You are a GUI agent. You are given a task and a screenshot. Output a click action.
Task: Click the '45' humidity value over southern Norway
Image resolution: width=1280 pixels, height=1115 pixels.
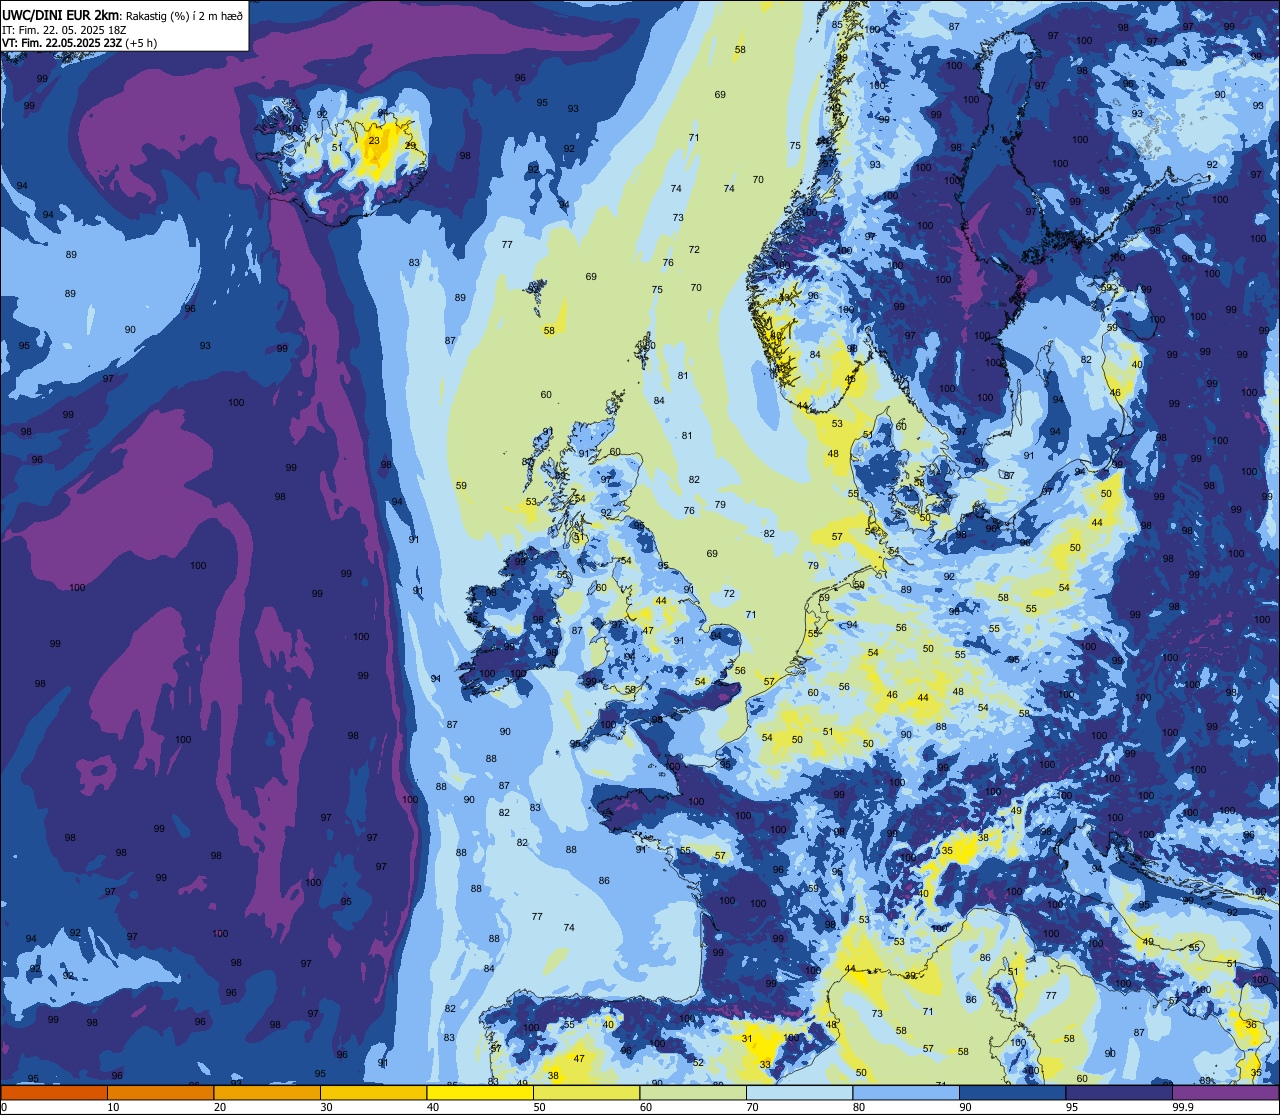[x=851, y=379]
